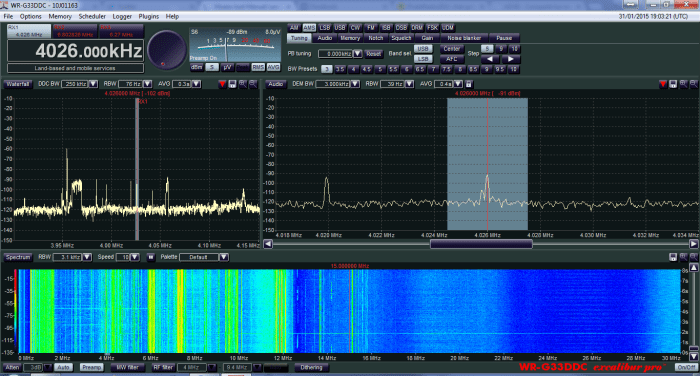Open the Scheduler menu
This screenshot has width=700, height=376.
coord(92,17)
